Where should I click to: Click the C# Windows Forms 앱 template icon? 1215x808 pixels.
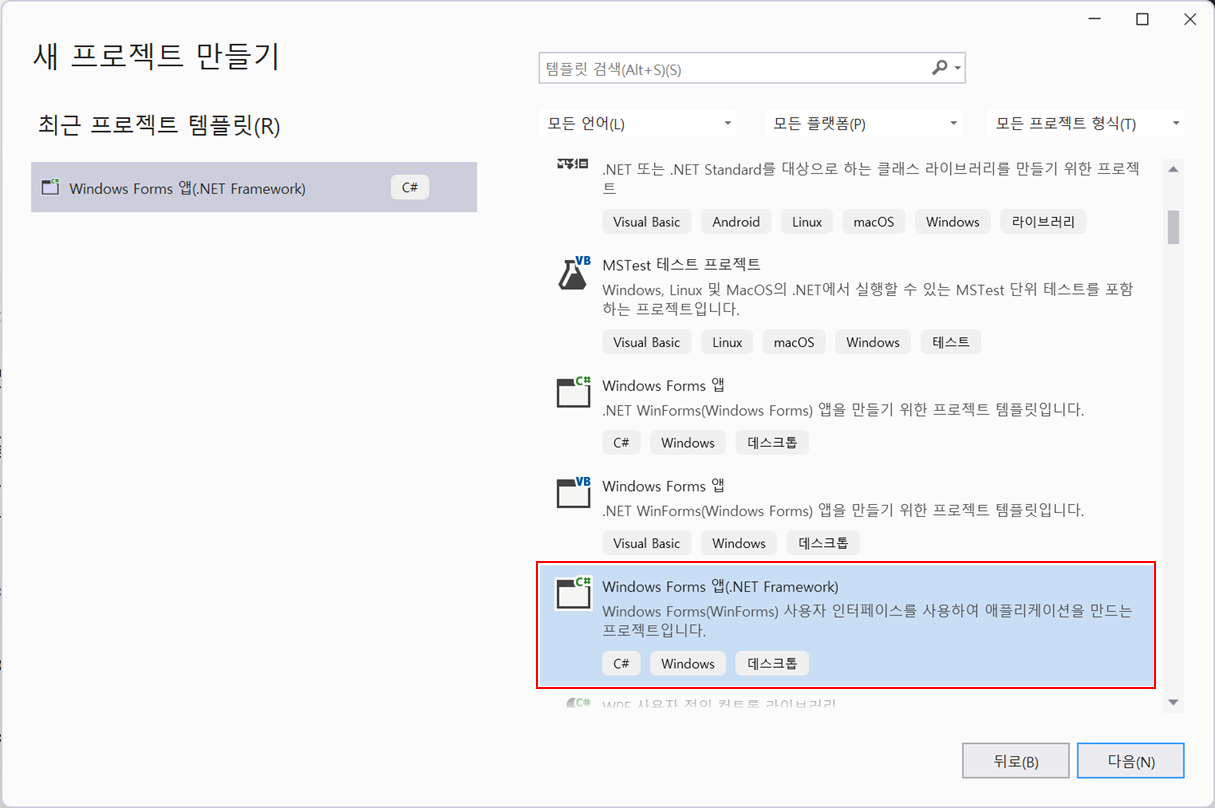[573, 391]
